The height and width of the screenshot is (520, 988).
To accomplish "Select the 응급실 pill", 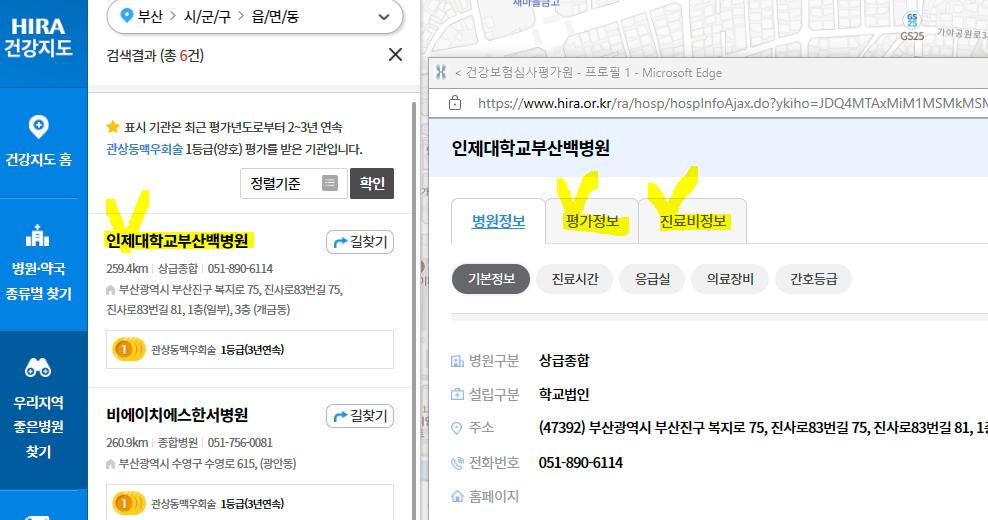I will click(652, 279).
